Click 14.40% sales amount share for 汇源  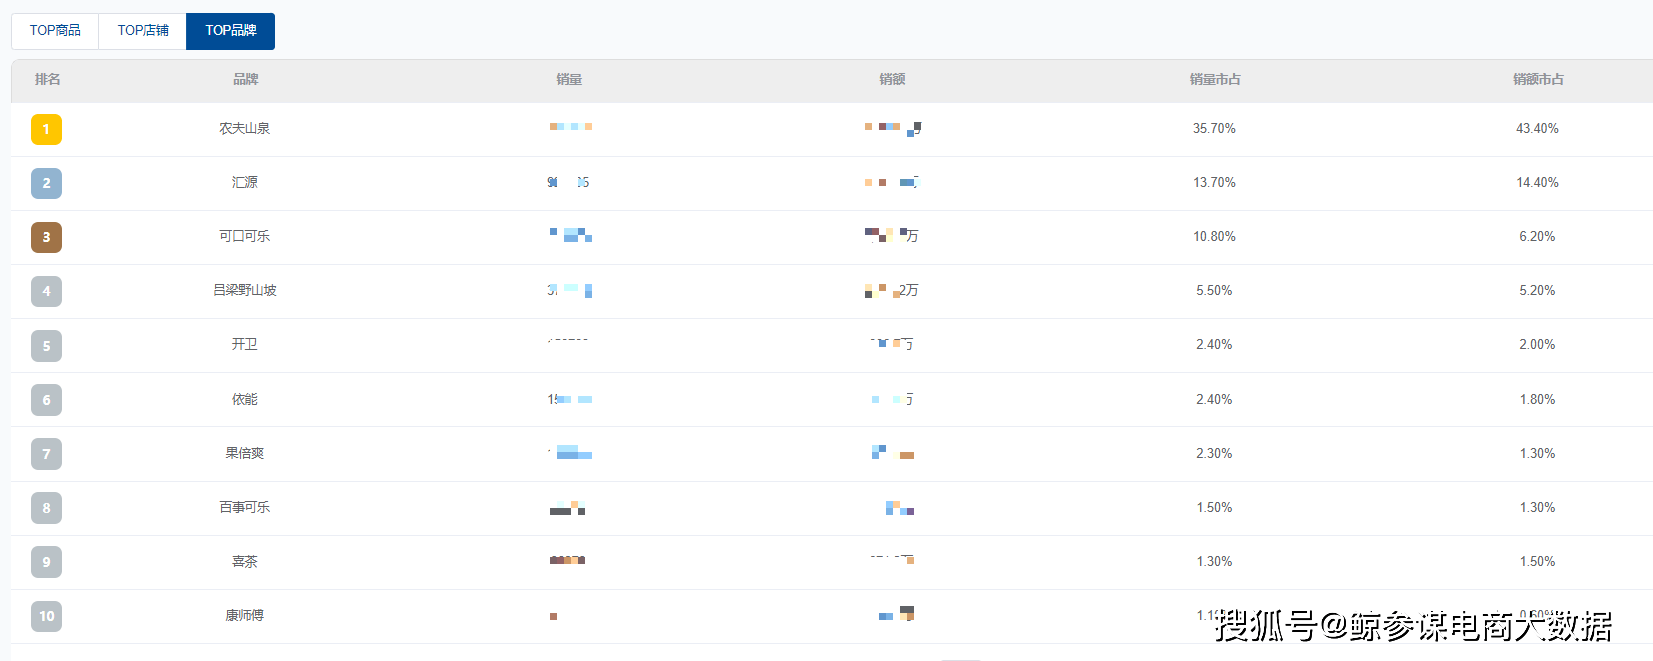pyautogui.click(x=1537, y=183)
